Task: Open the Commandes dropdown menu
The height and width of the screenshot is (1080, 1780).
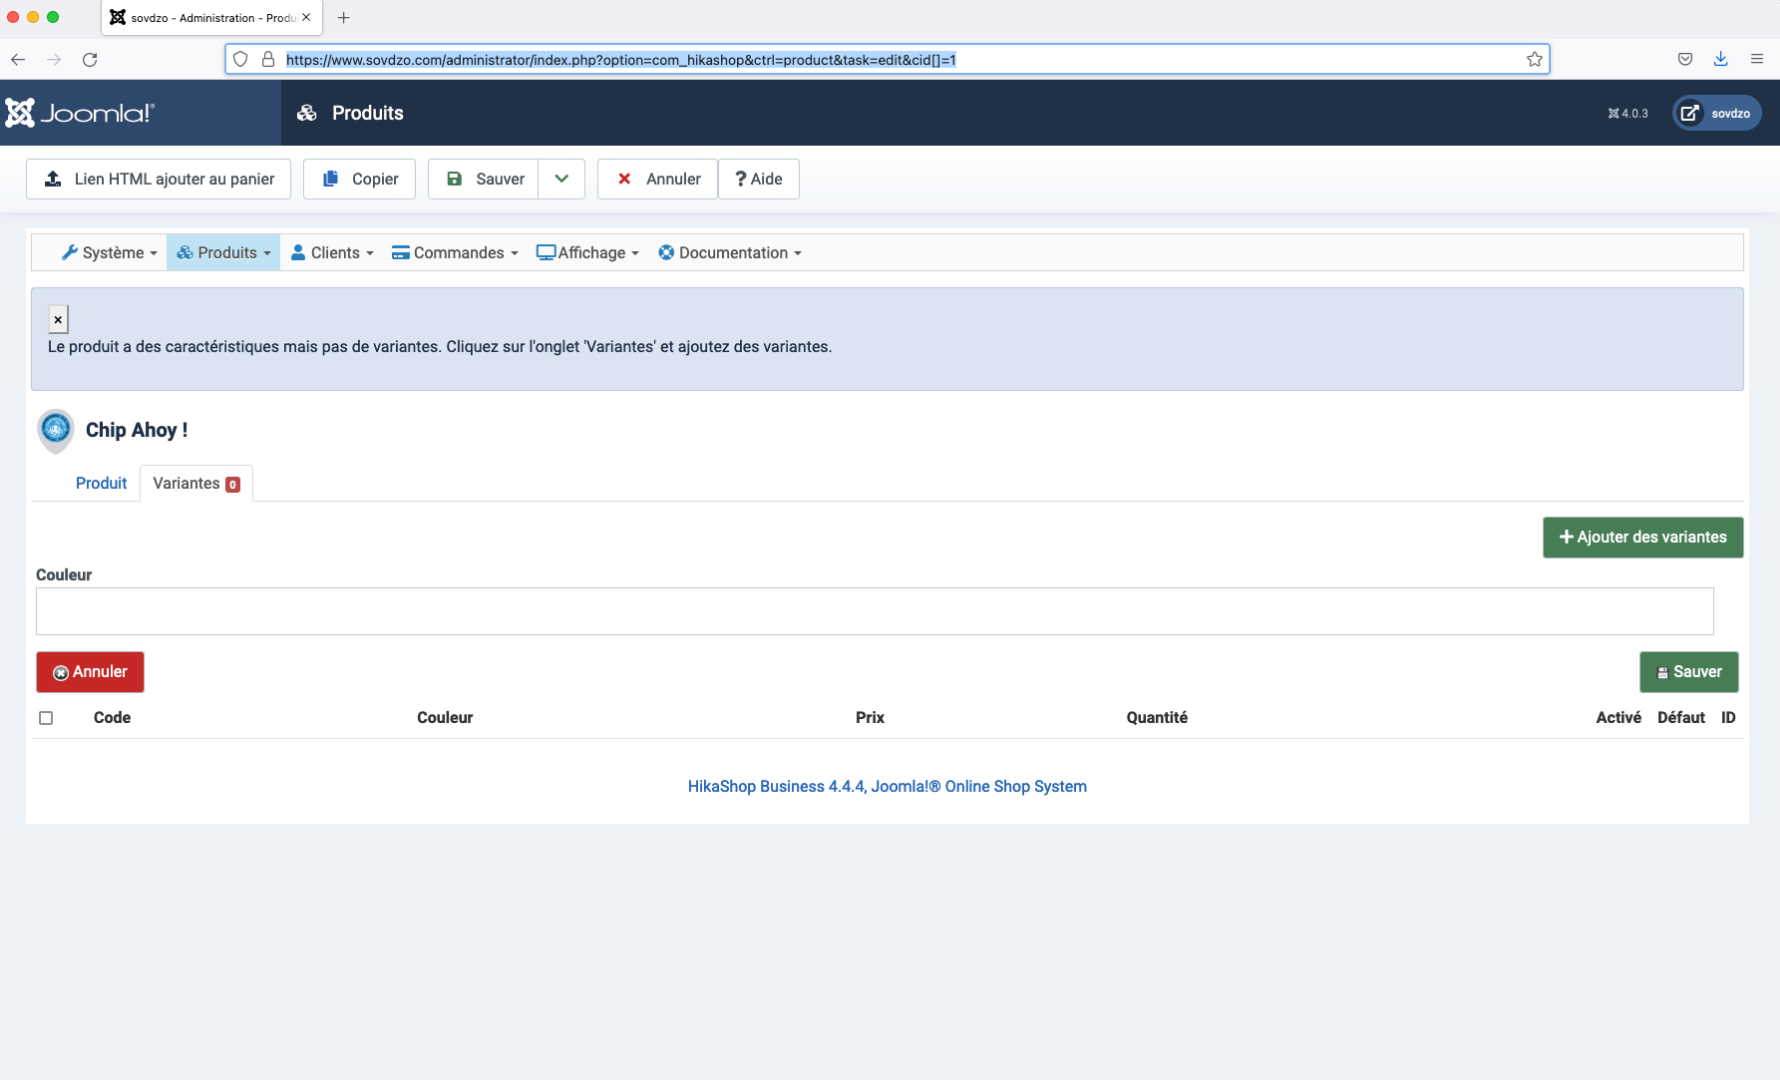Action: [455, 253]
